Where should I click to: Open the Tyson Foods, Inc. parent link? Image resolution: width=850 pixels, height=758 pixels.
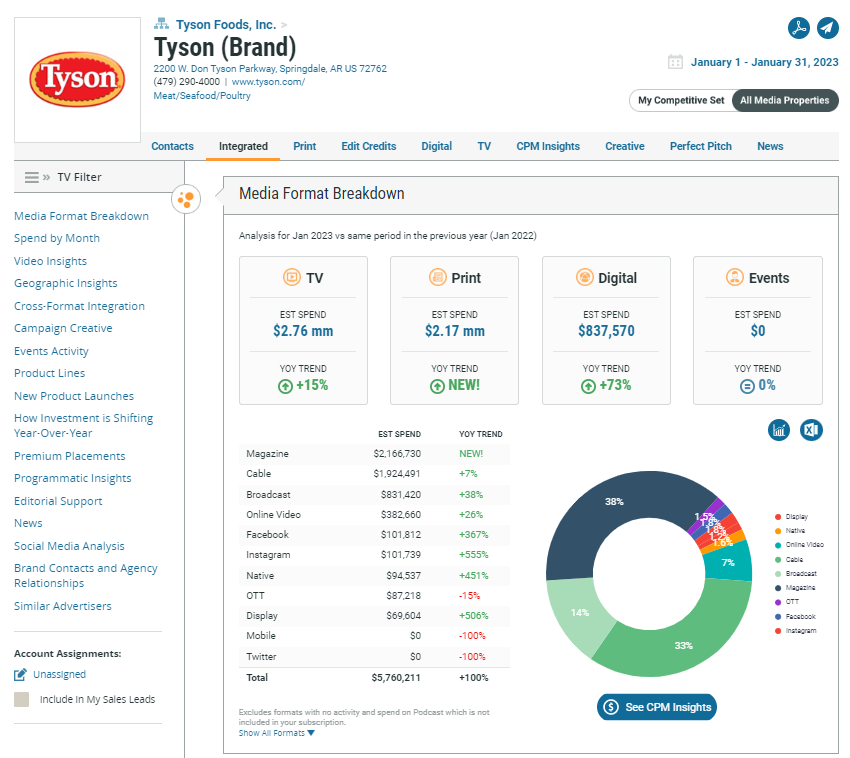[226, 24]
